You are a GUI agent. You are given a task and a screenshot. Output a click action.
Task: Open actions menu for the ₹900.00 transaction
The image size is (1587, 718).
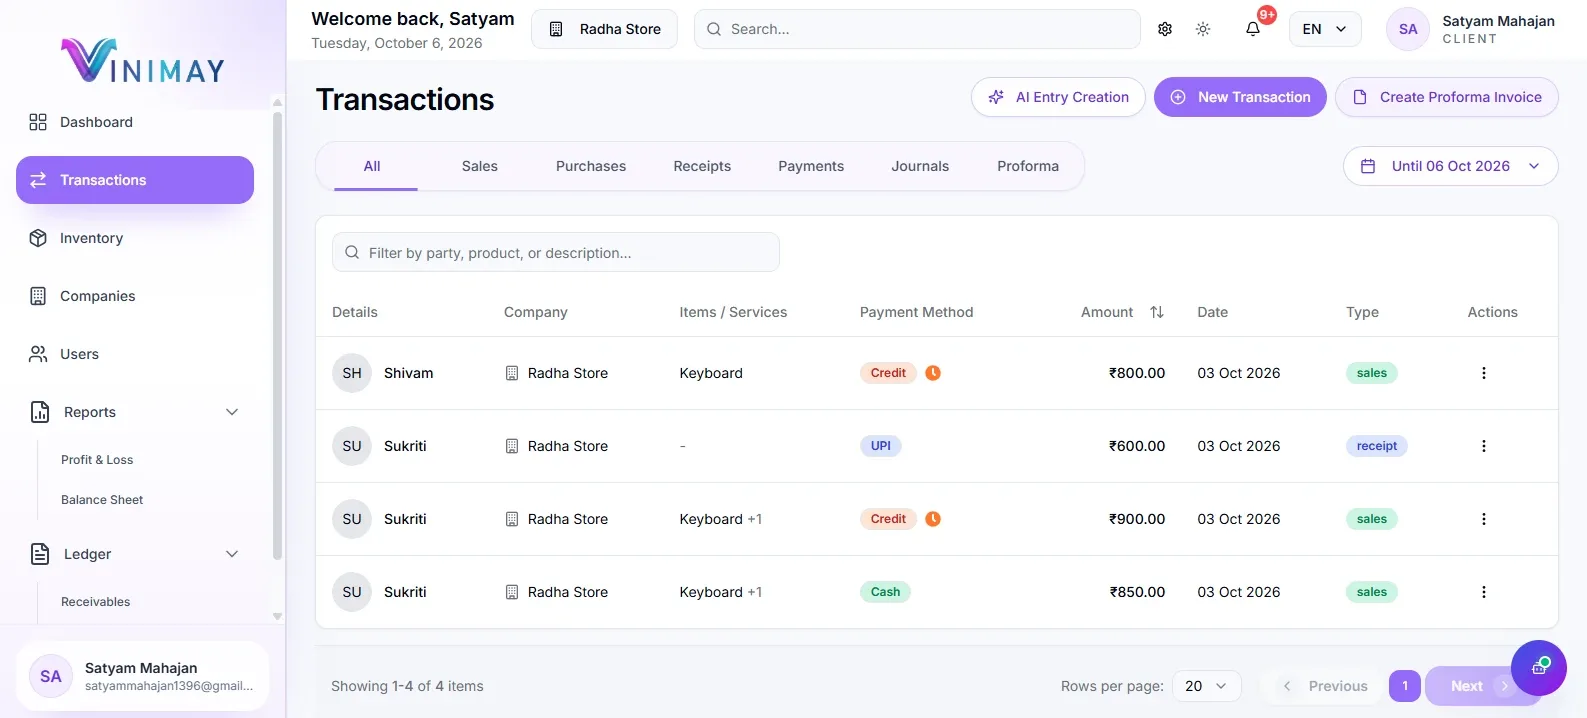1484,519
